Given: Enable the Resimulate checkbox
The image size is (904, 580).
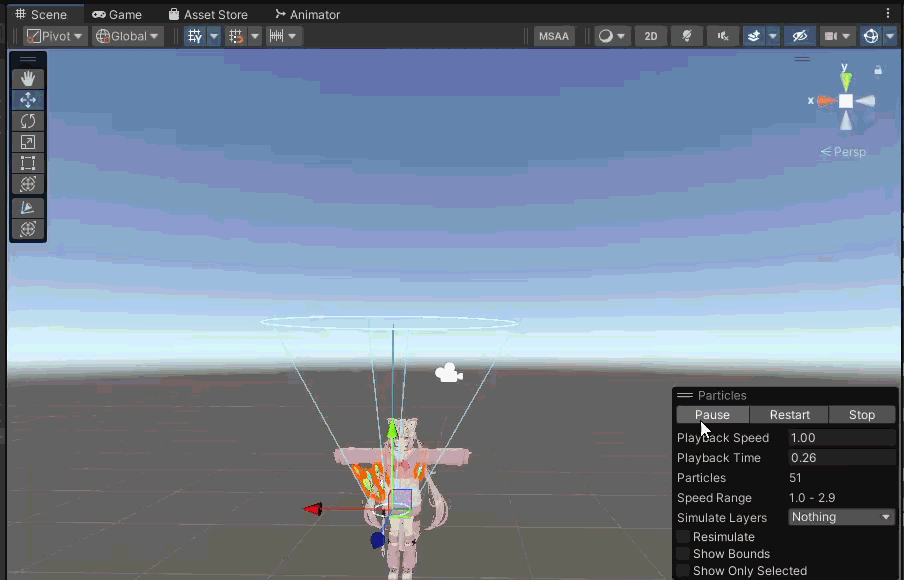Looking at the screenshot, I should 683,537.
